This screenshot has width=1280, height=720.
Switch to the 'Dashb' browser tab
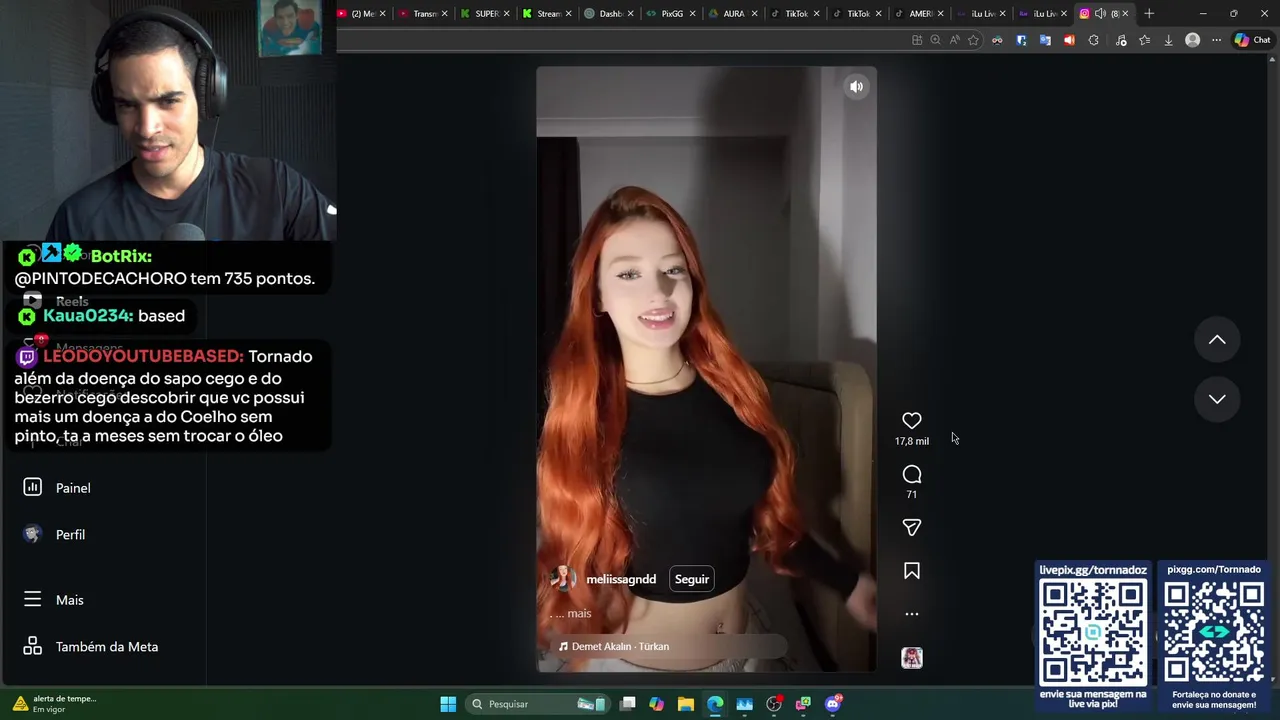tap(610, 13)
